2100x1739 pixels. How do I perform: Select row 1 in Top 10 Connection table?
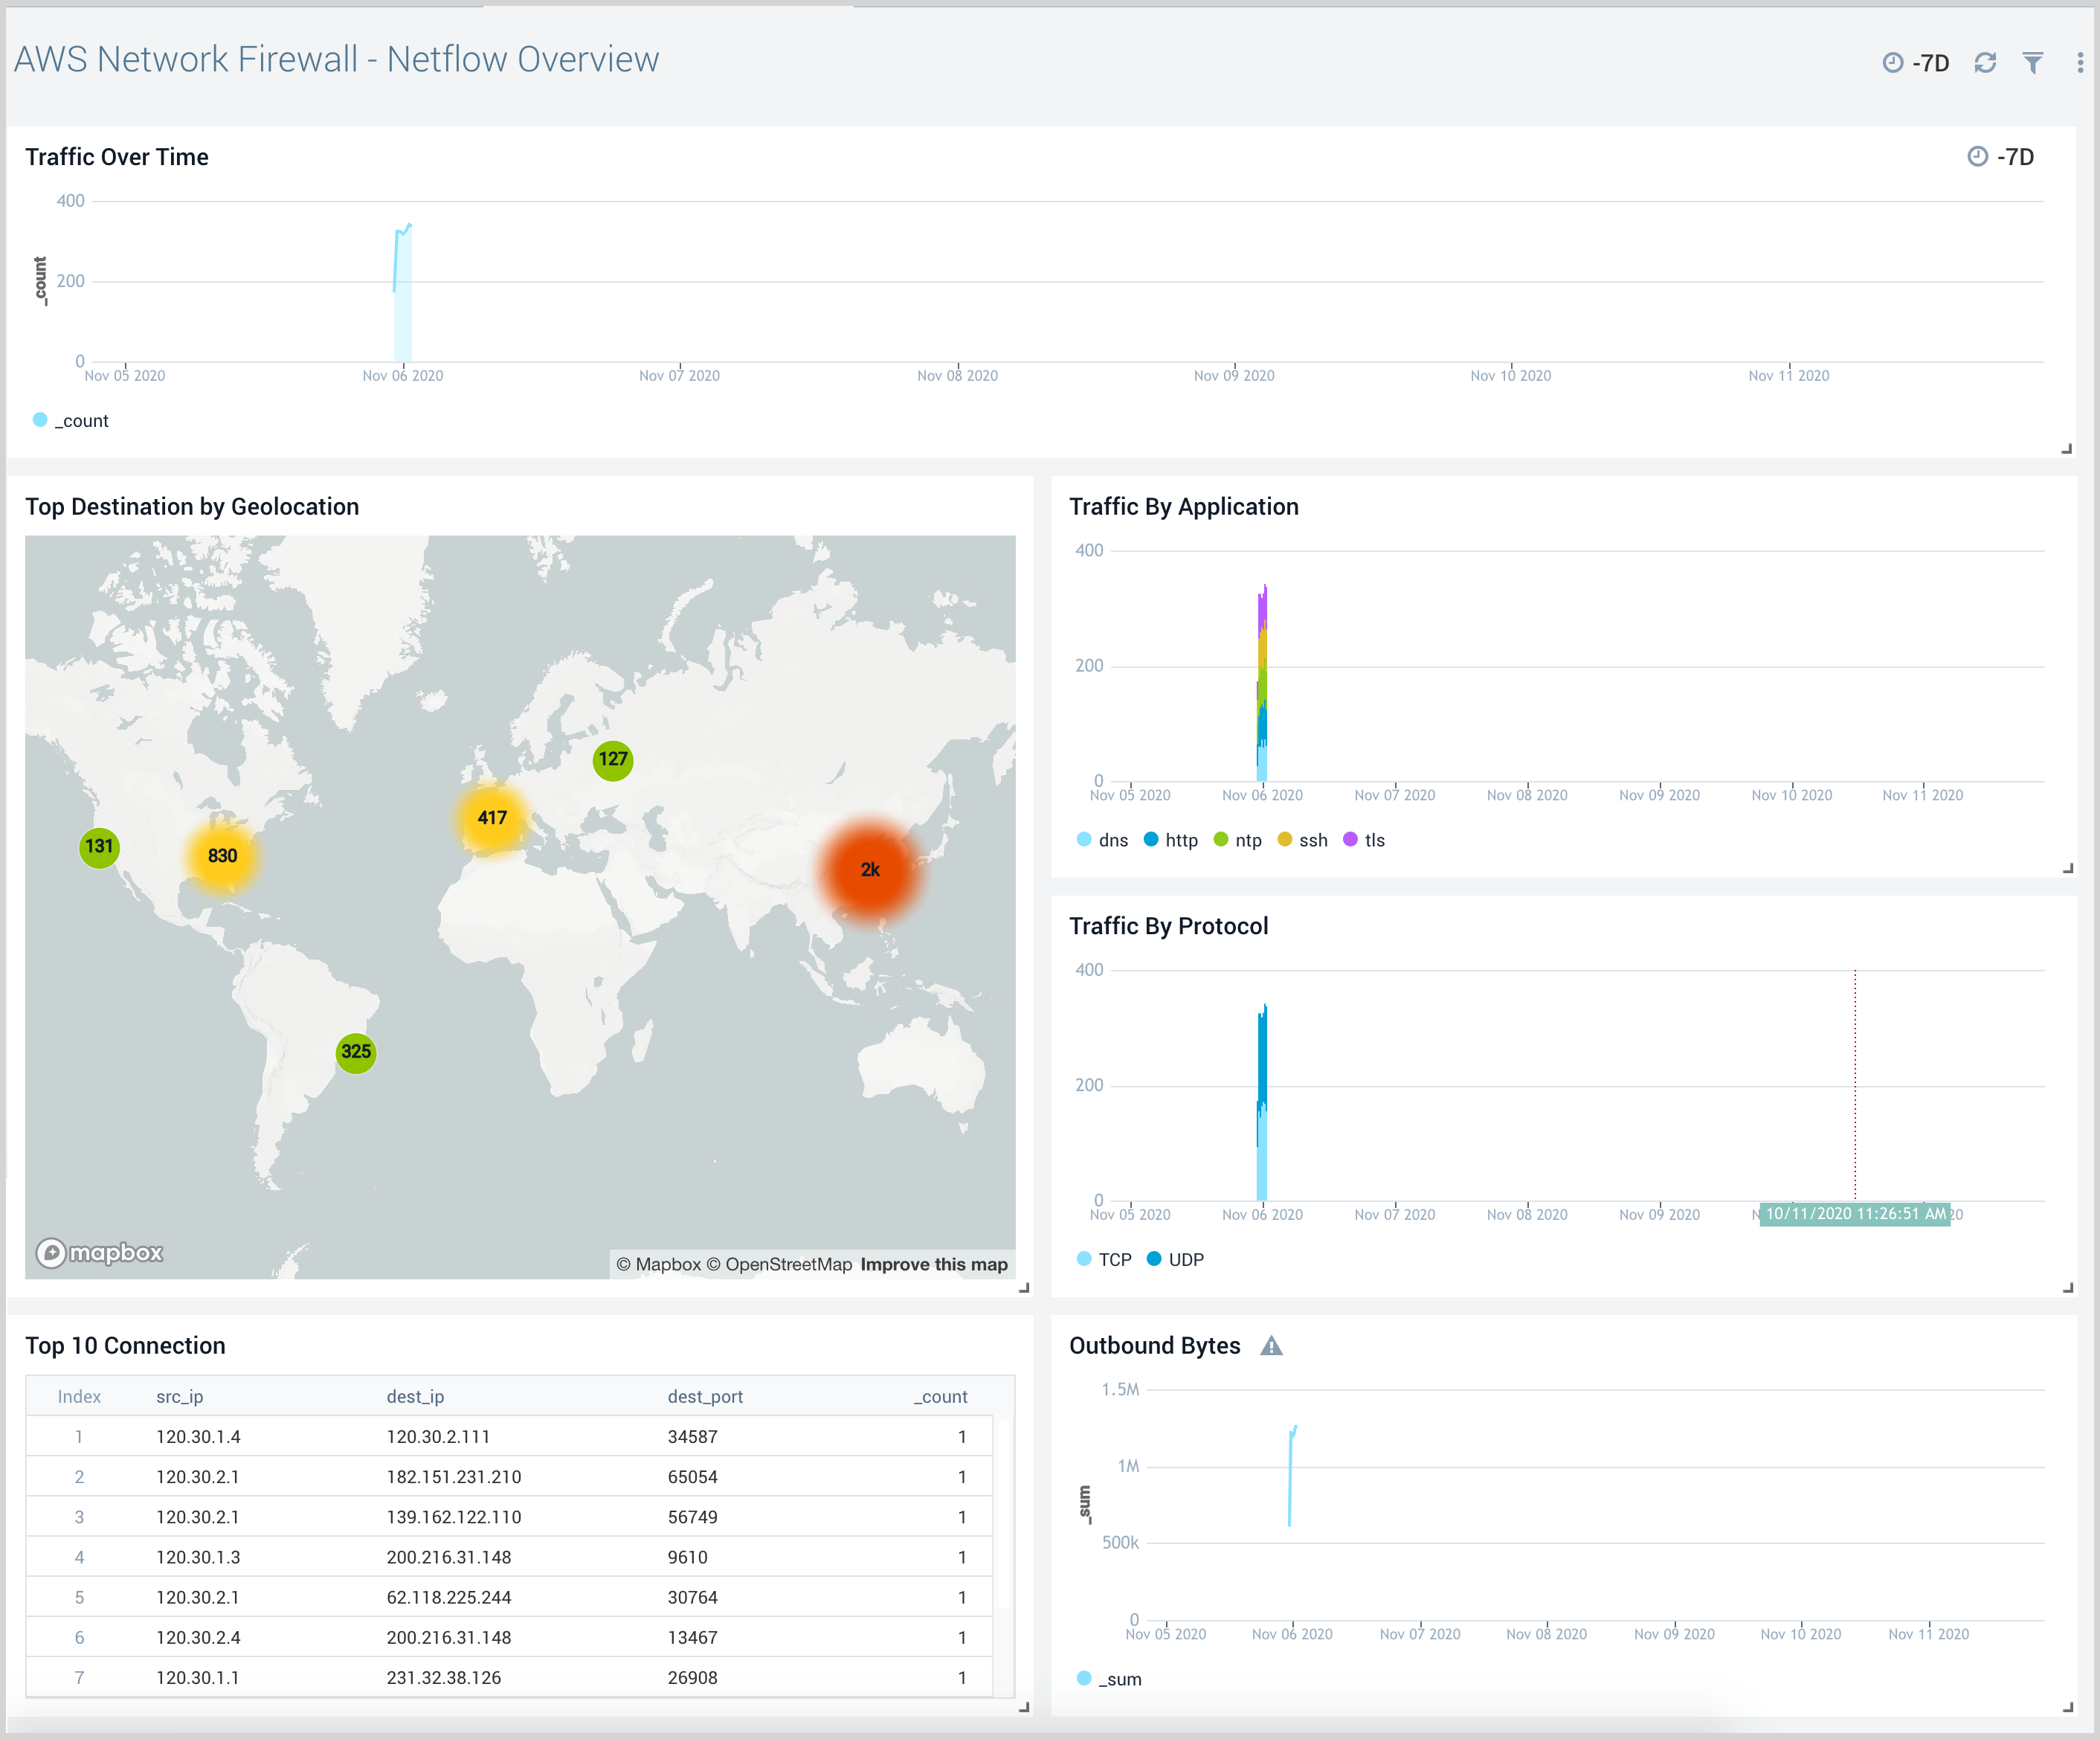coord(500,1436)
